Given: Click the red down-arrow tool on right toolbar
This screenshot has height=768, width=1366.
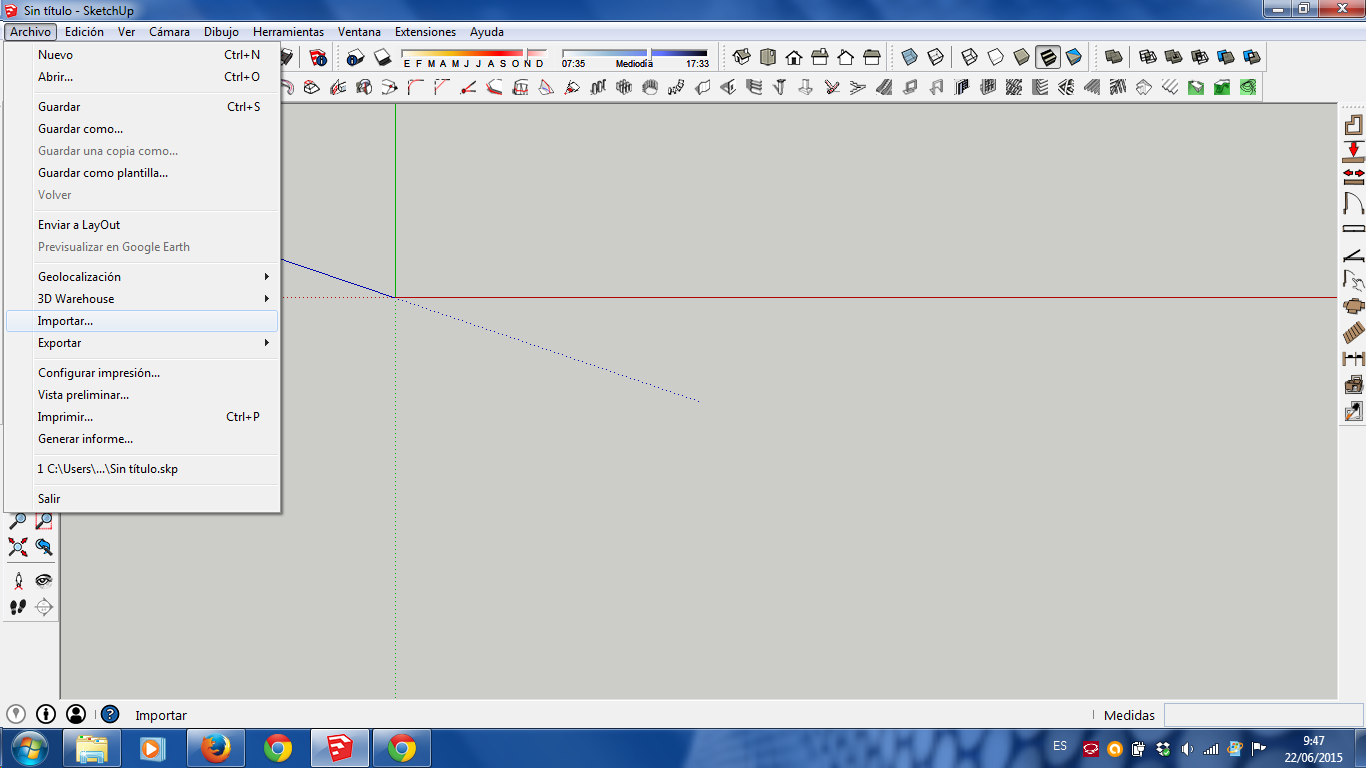Looking at the screenshot, I should point(1353,151).
